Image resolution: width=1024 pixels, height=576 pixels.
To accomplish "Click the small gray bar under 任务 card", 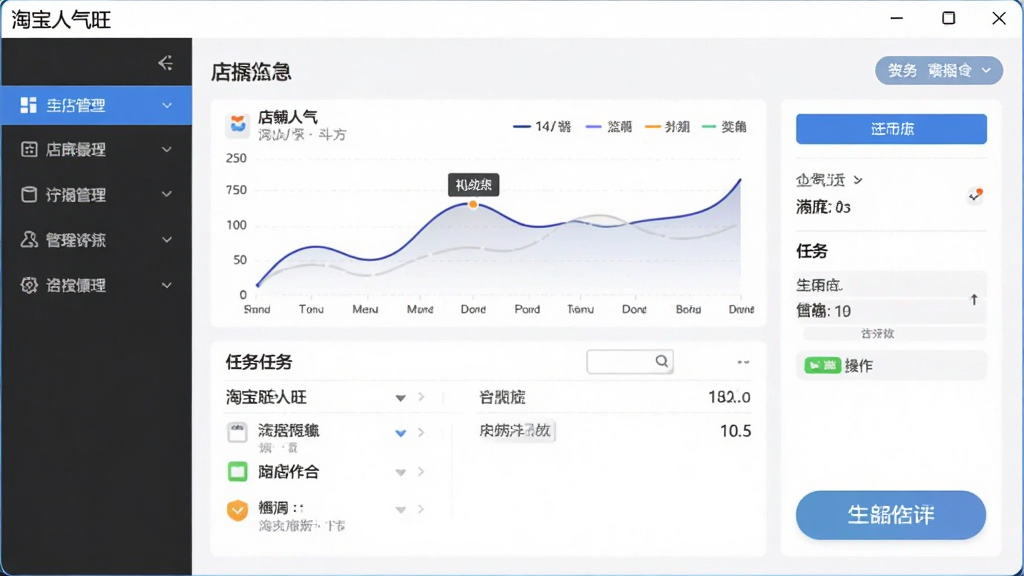I will click(894, 334).
